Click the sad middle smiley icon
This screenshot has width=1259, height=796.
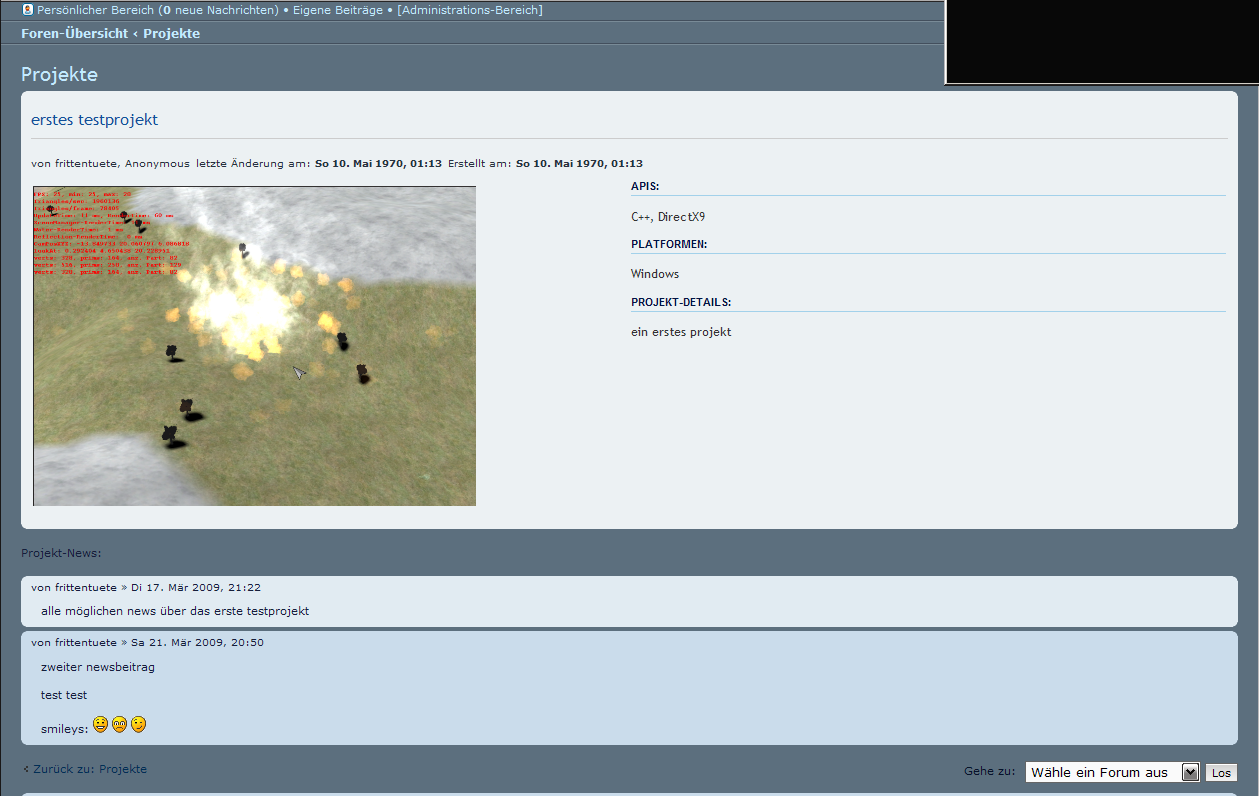[x=119, y=724]
